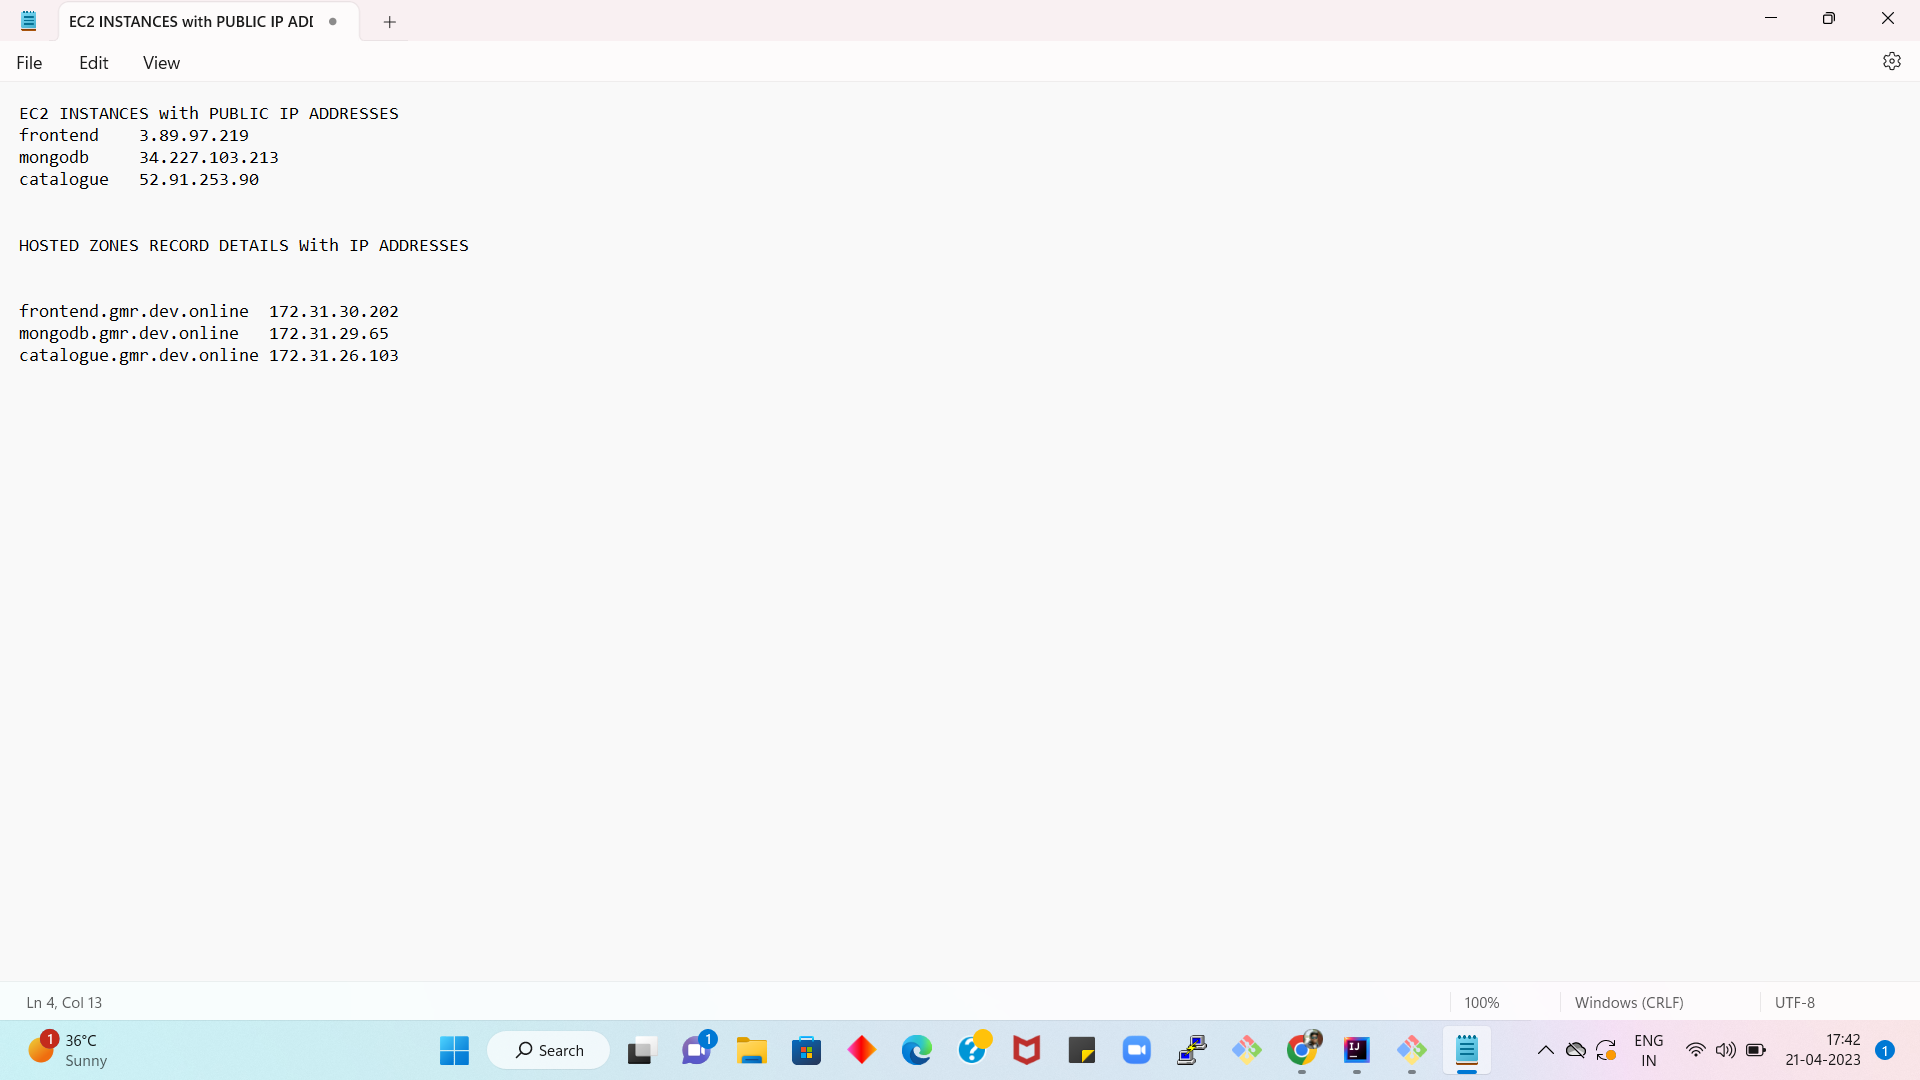Launch Google Chrome from the taskbar

point(1302,1050)
